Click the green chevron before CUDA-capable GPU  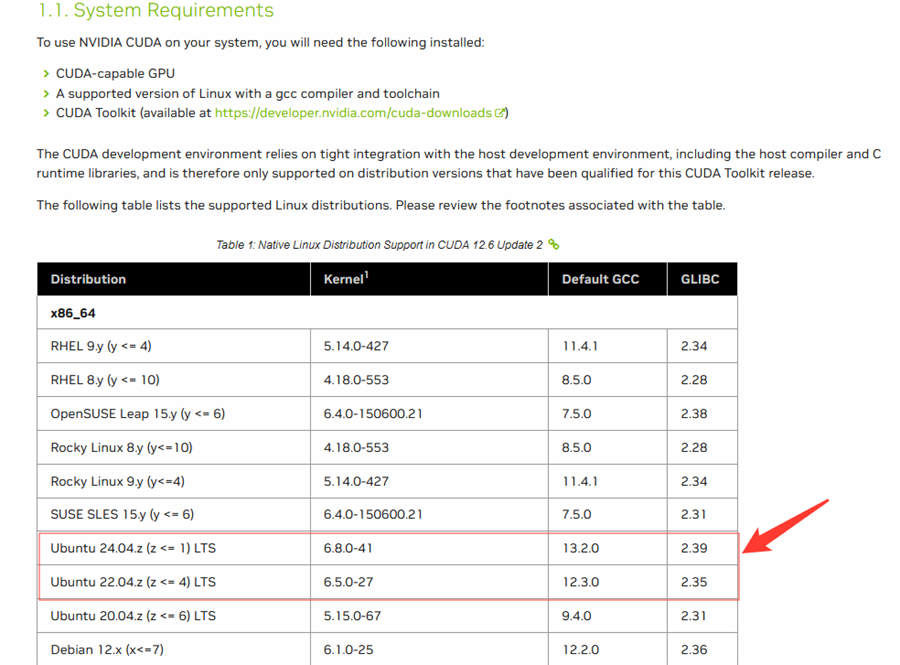(x=46, y=74)
